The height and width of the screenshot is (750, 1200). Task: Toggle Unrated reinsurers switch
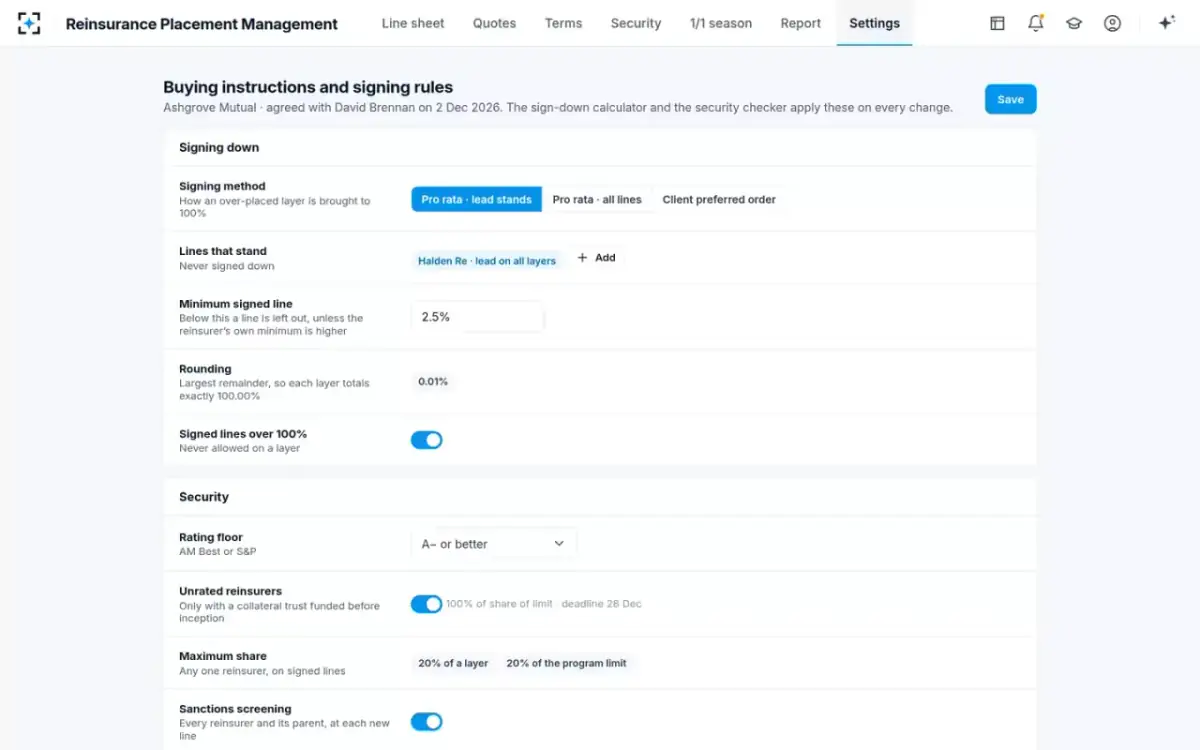click(x=426, y=604)
